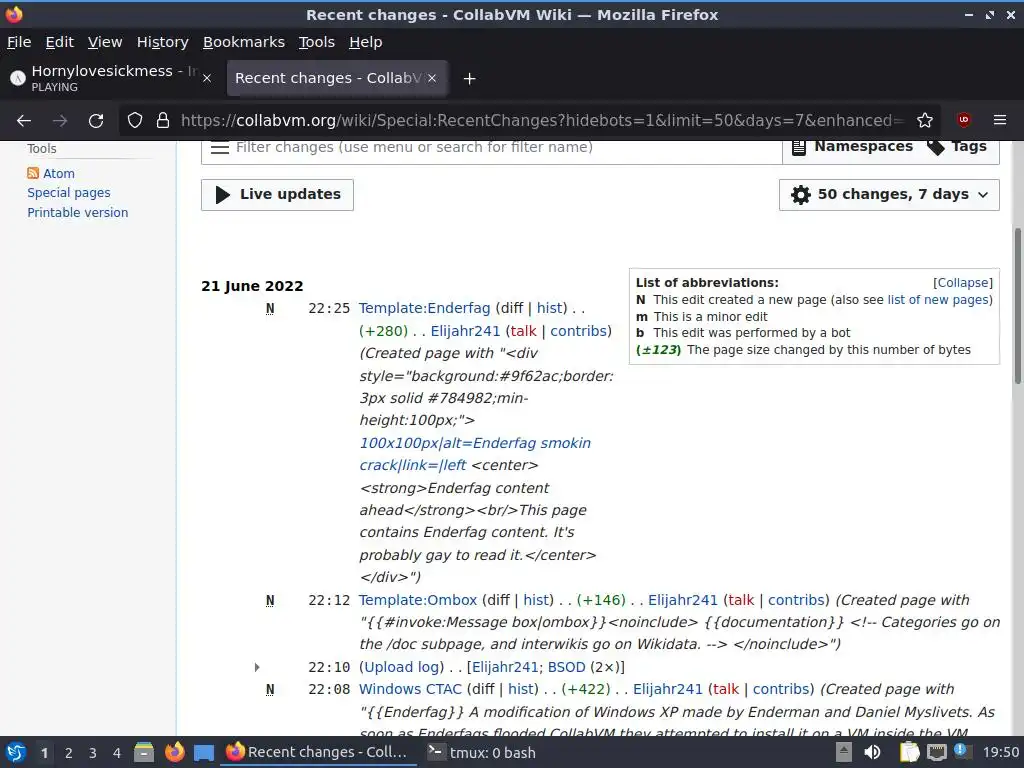Screen dimensions: 1024x768
Task: Switch to the tmux bash taskbar window
Action: tap(482, 753)
